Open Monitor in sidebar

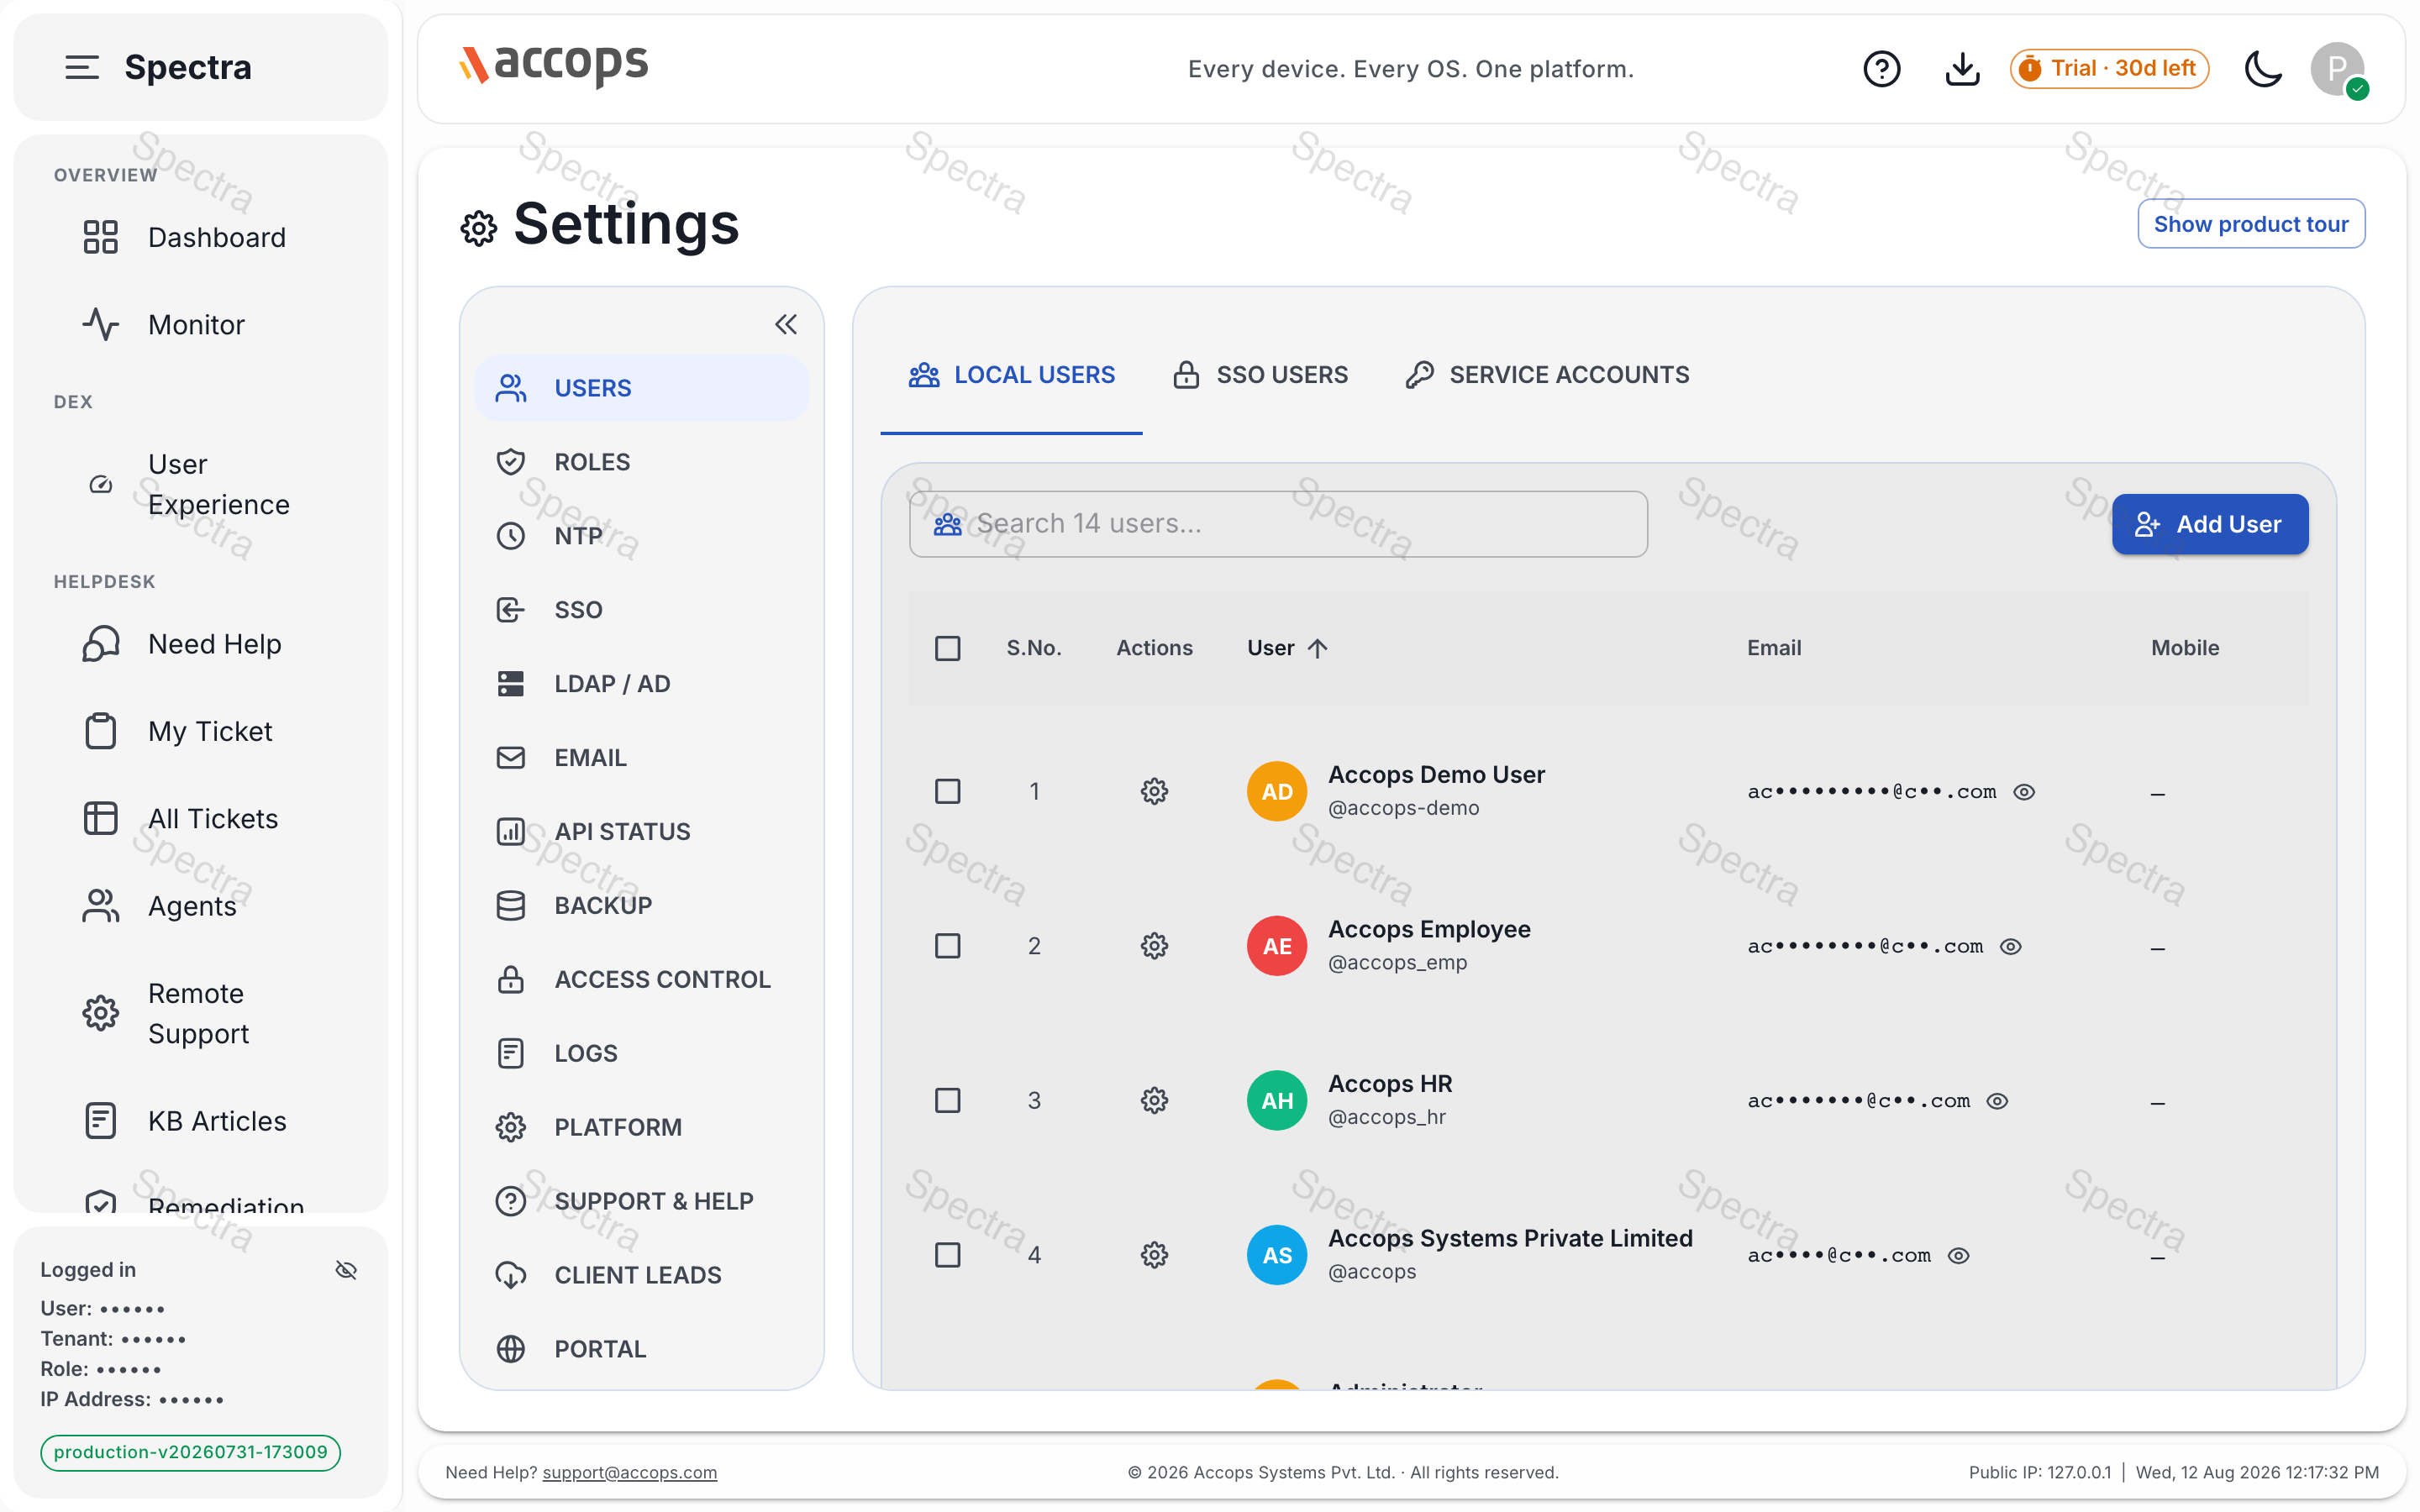(x=200, y=324)
